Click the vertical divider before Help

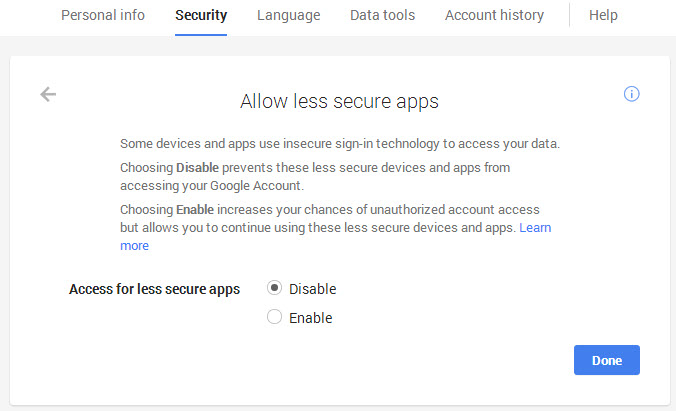coord(569,15)
